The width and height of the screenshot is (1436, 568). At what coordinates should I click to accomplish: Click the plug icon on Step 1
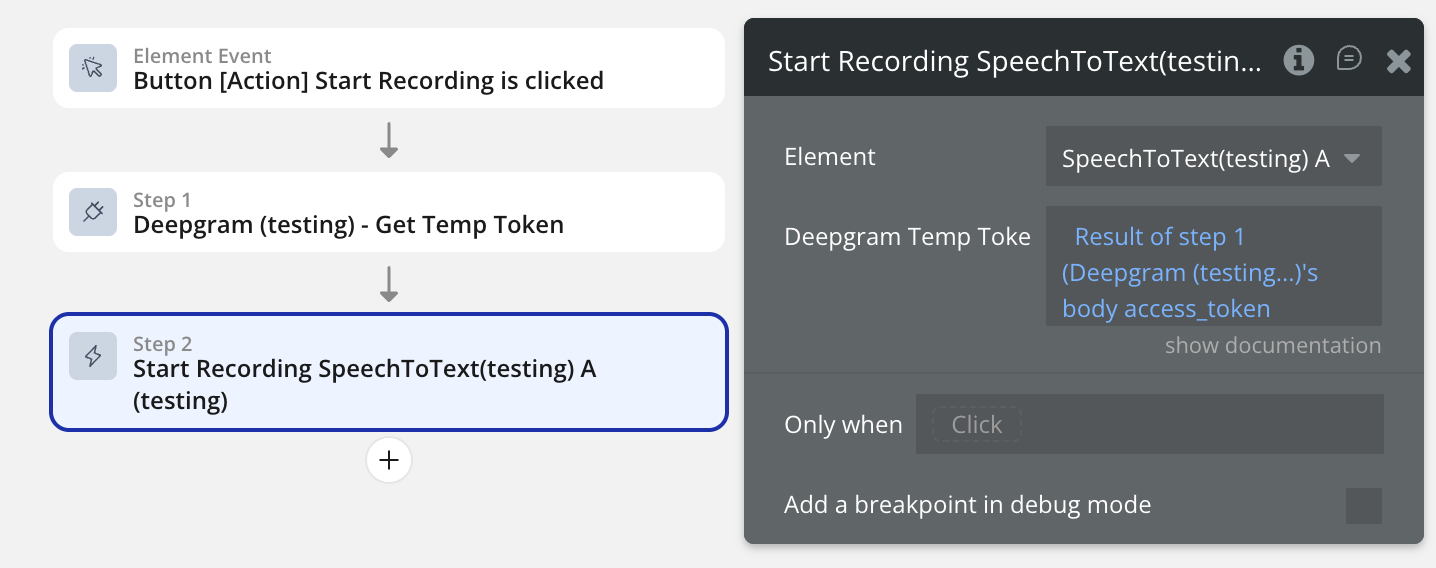pyautogui.click(x=93, y=212)
